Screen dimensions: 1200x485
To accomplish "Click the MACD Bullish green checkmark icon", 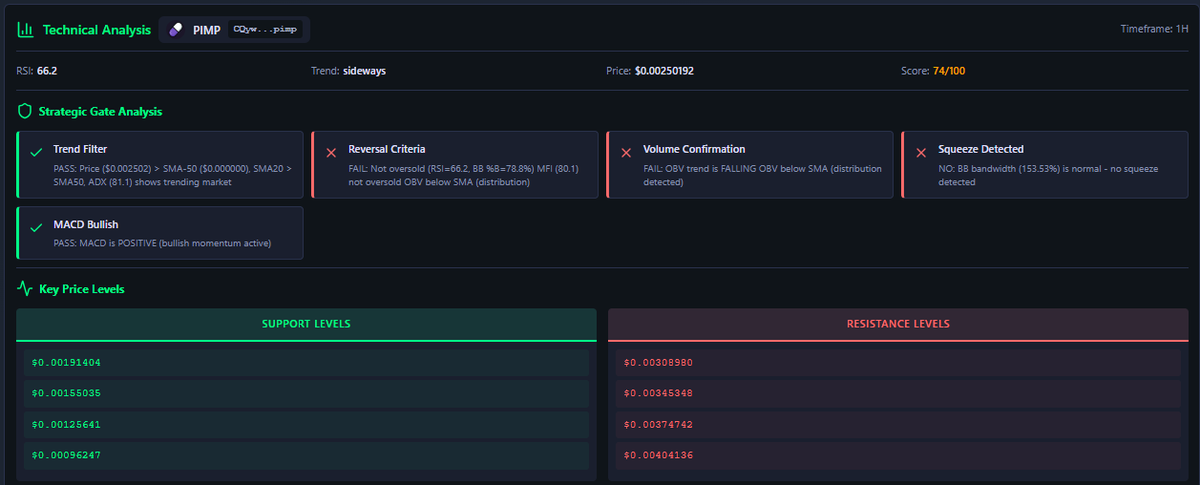I will point(36,227).
